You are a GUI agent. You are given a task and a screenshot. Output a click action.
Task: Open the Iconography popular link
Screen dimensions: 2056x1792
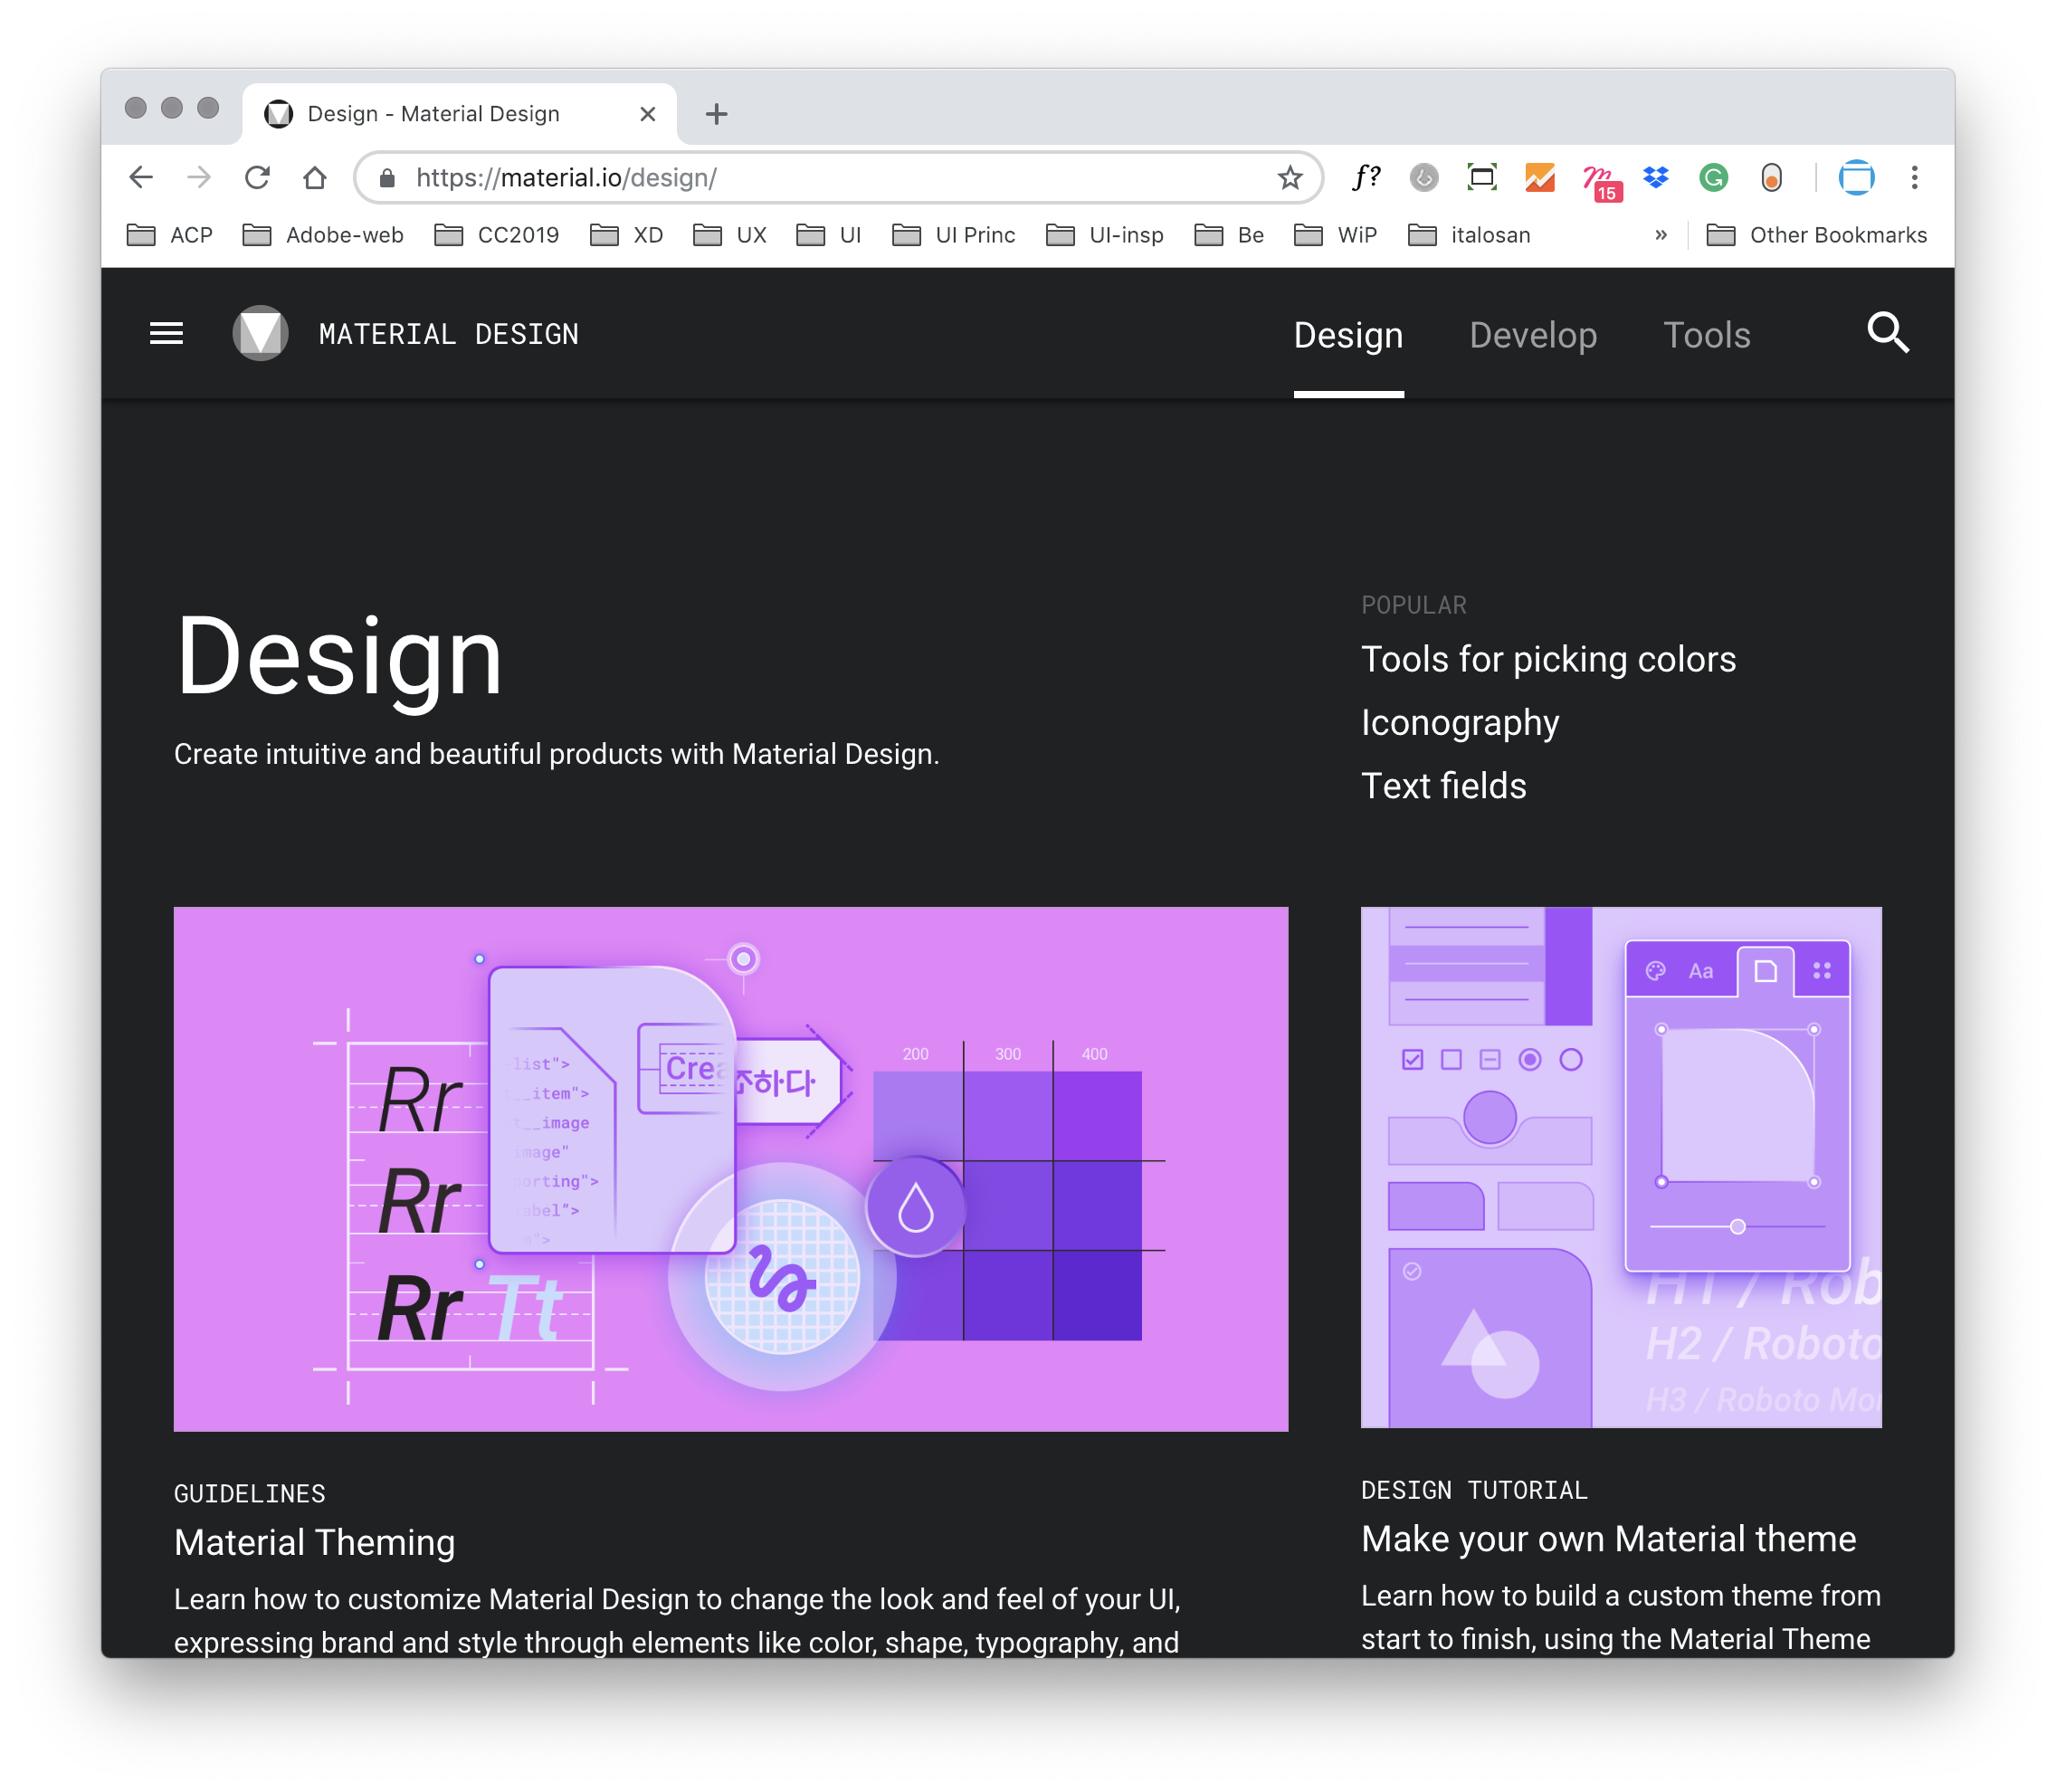point(1460,722)
